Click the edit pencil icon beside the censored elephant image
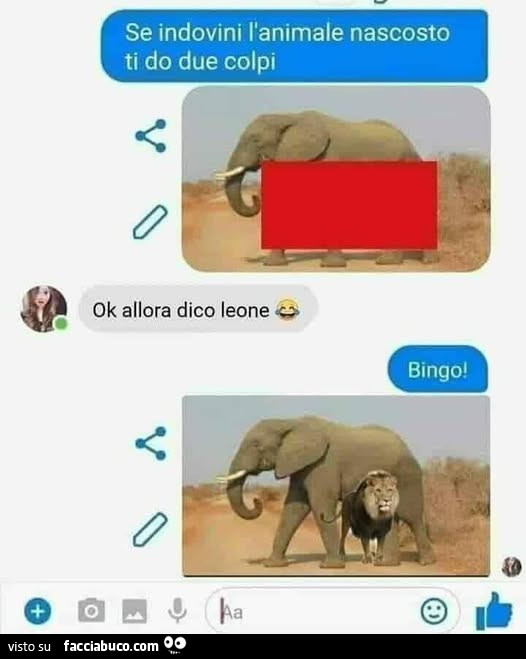 (x=150, y=222)
